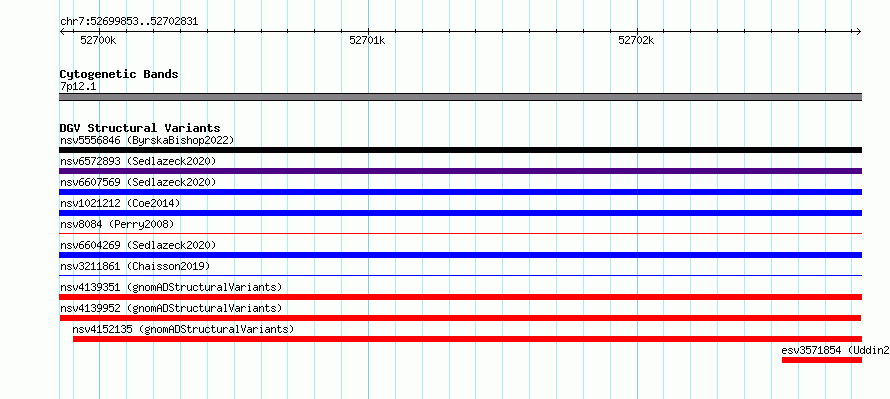The image size is (890, 399).
Task: Click the nsv5556846 (ByrskaBishop2022) label
Action: tap(147, 140)
